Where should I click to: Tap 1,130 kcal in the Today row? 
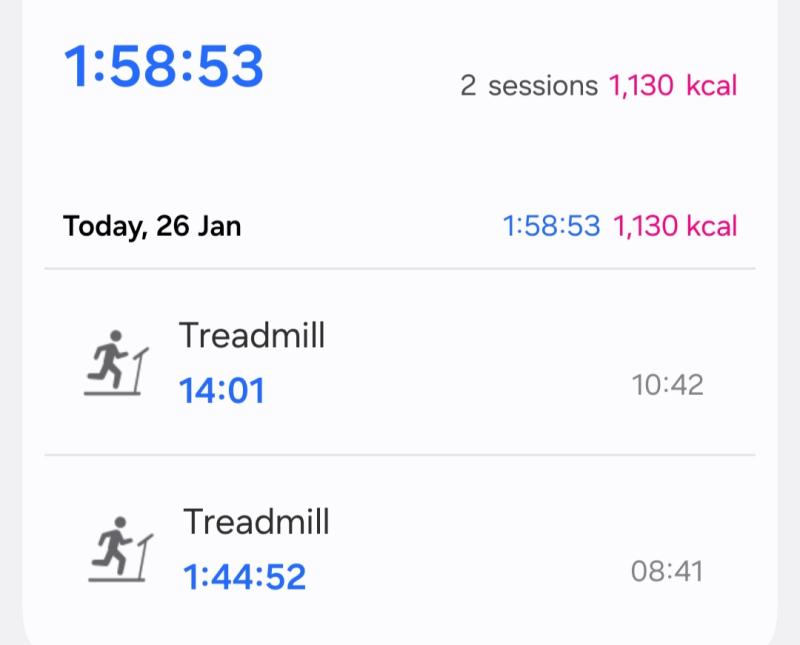click(x=675, y=226)
